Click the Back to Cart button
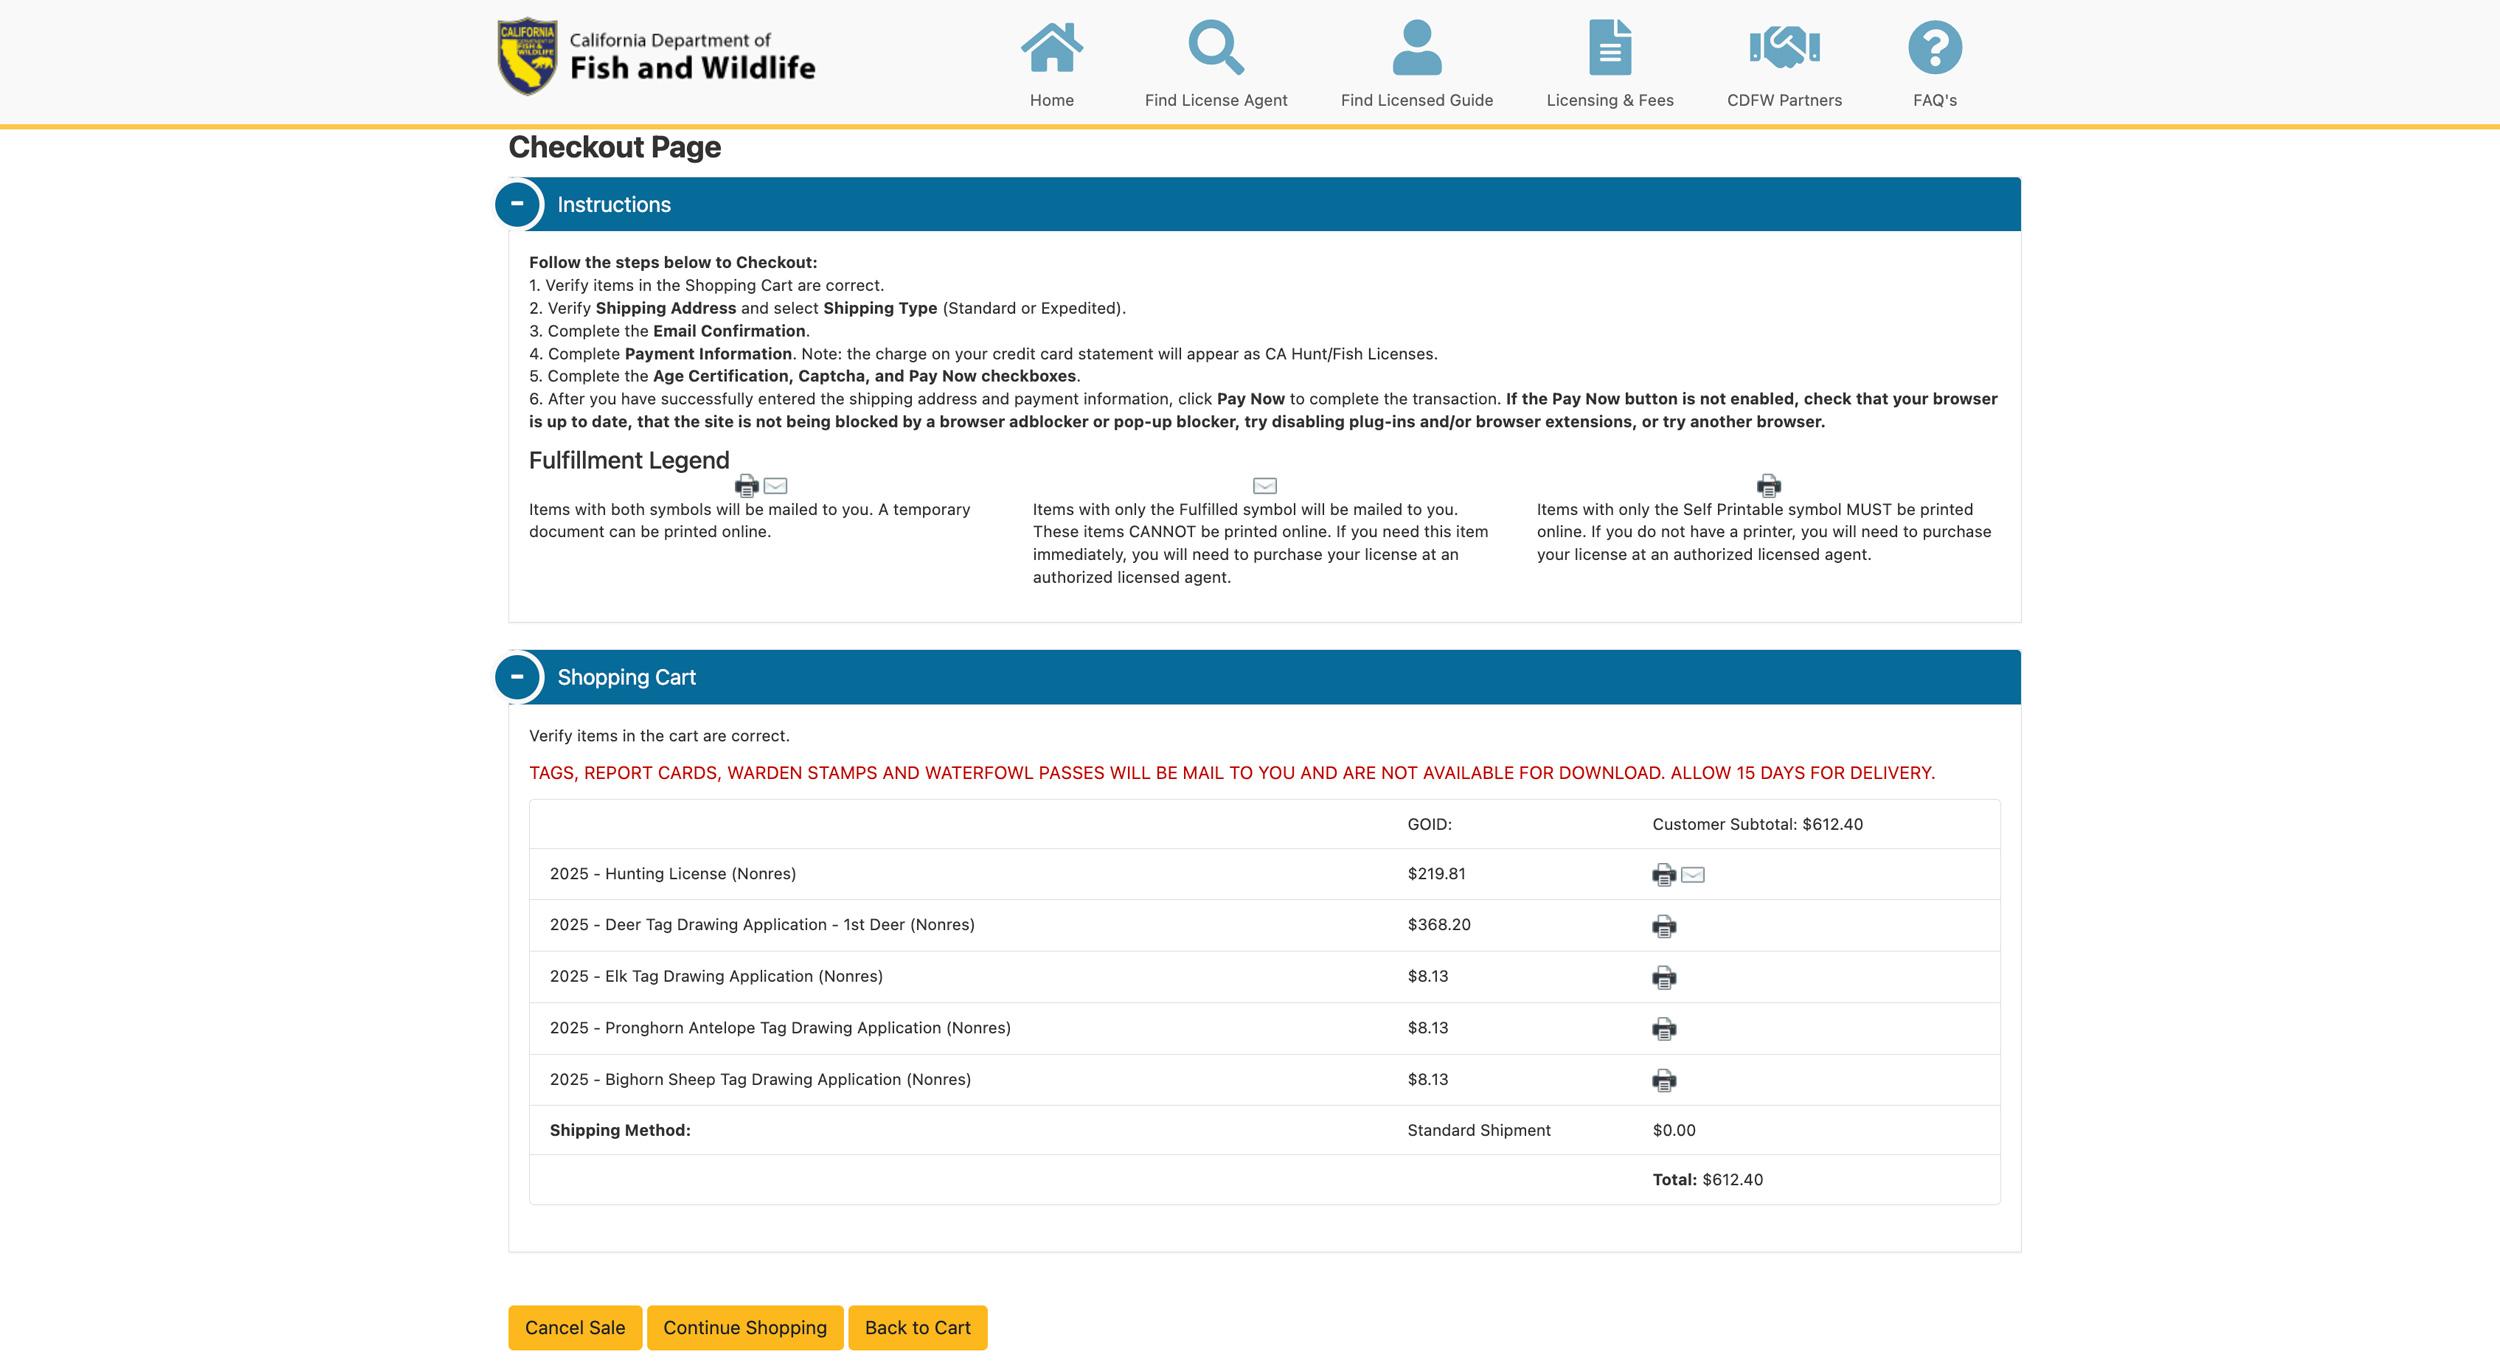2500x1367 pixels. (917, 1328)
